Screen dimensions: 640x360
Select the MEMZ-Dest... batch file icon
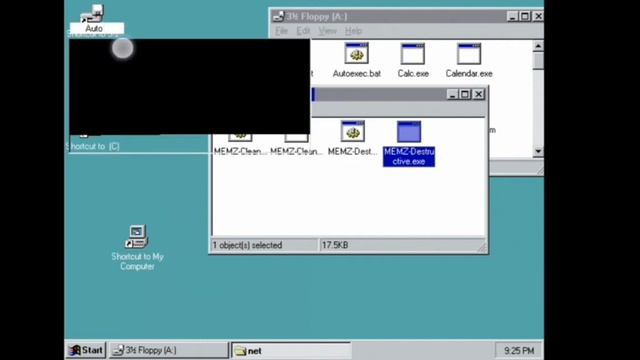coord(353,131)
